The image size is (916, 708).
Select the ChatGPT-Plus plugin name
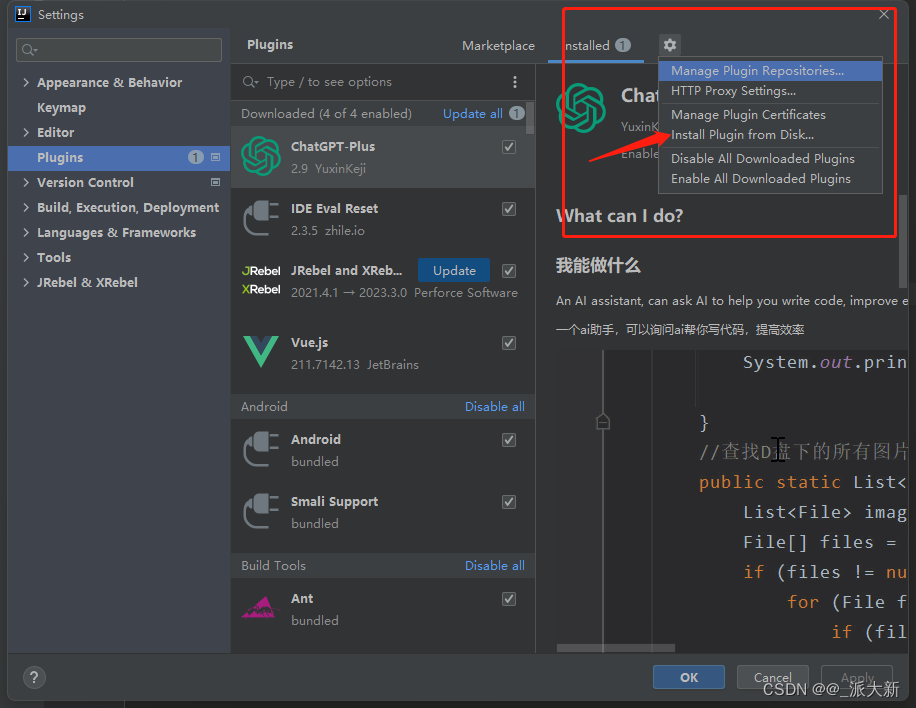pos(333,147)
